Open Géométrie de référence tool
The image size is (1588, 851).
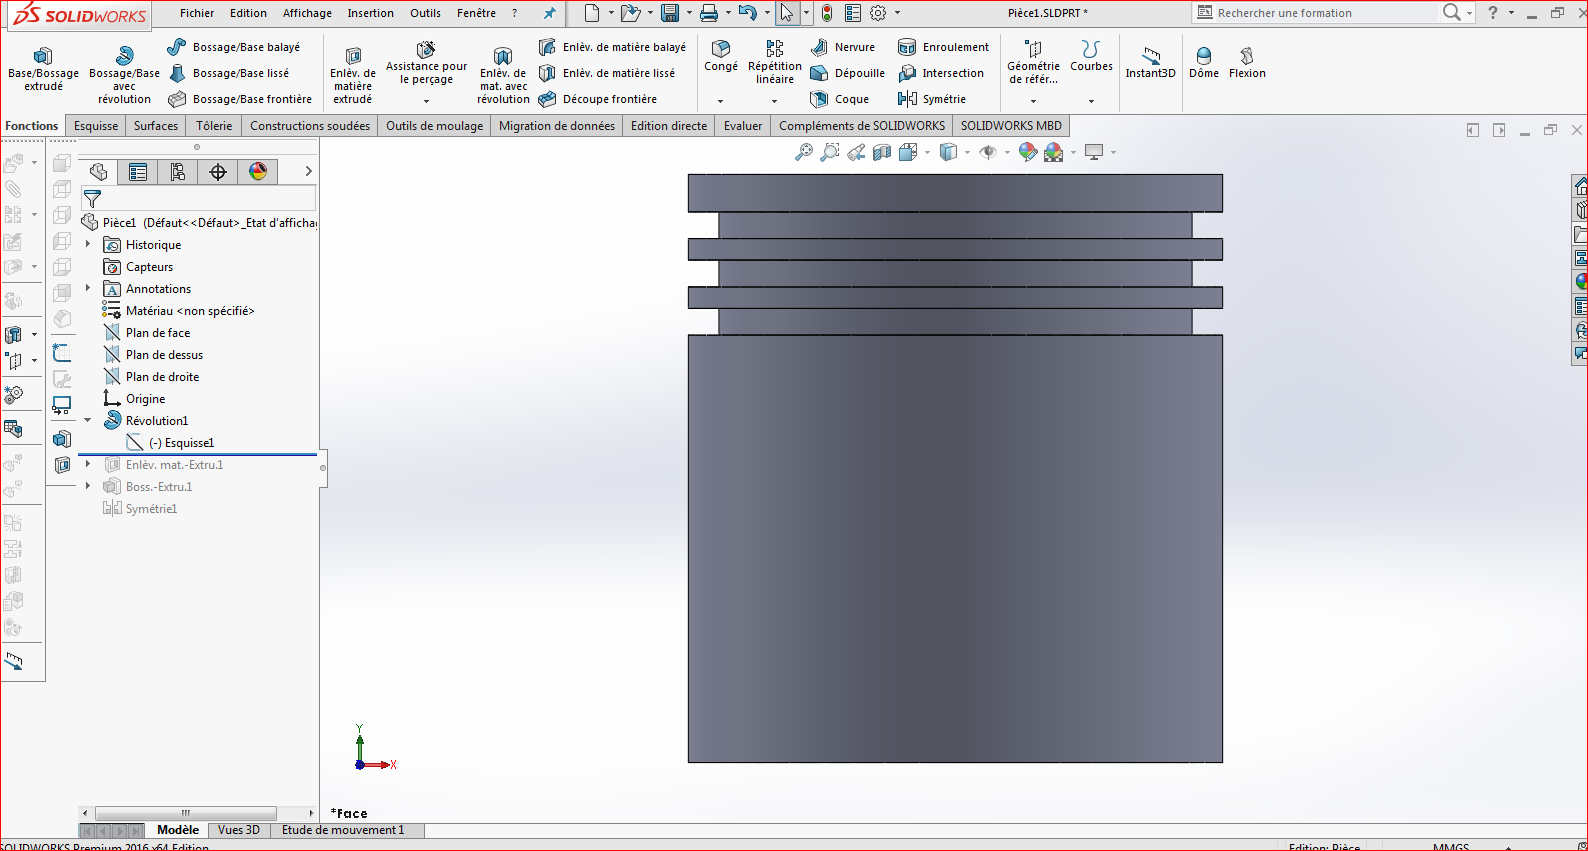coord(1033,62)
